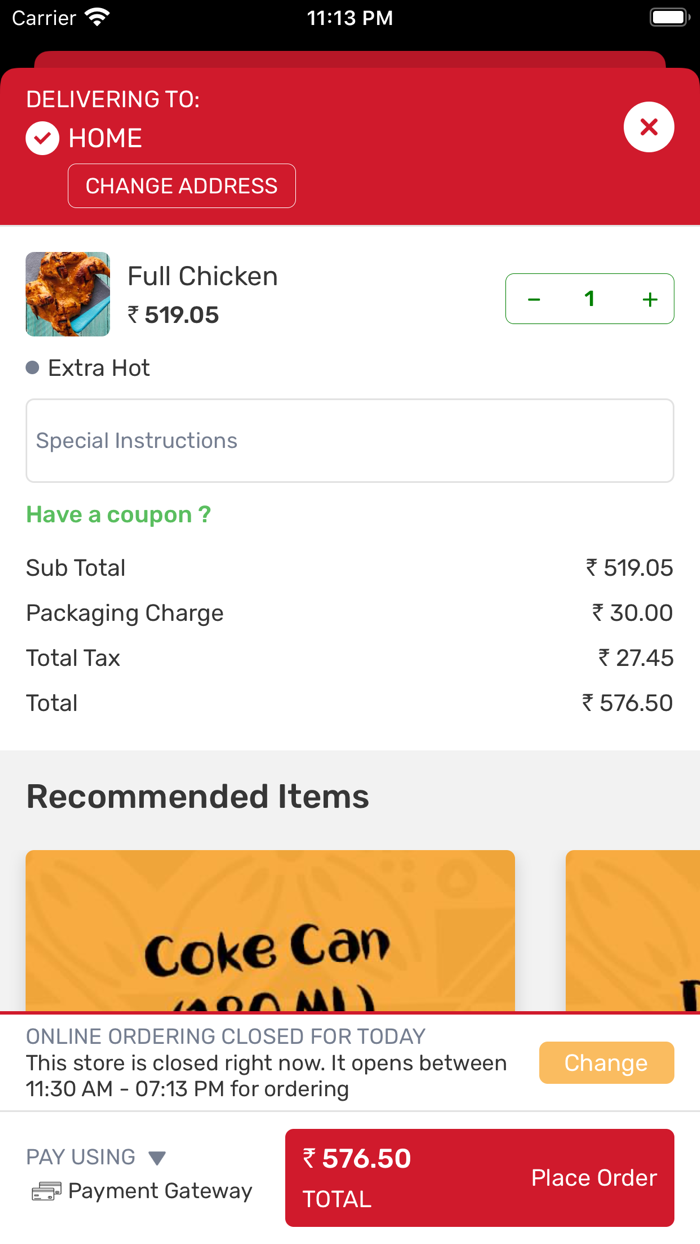Screen dimensions: 700x1244
Task: Open the coupon entry via Have a coupon link
Action: pyautogui.click(x=118, y=514)
